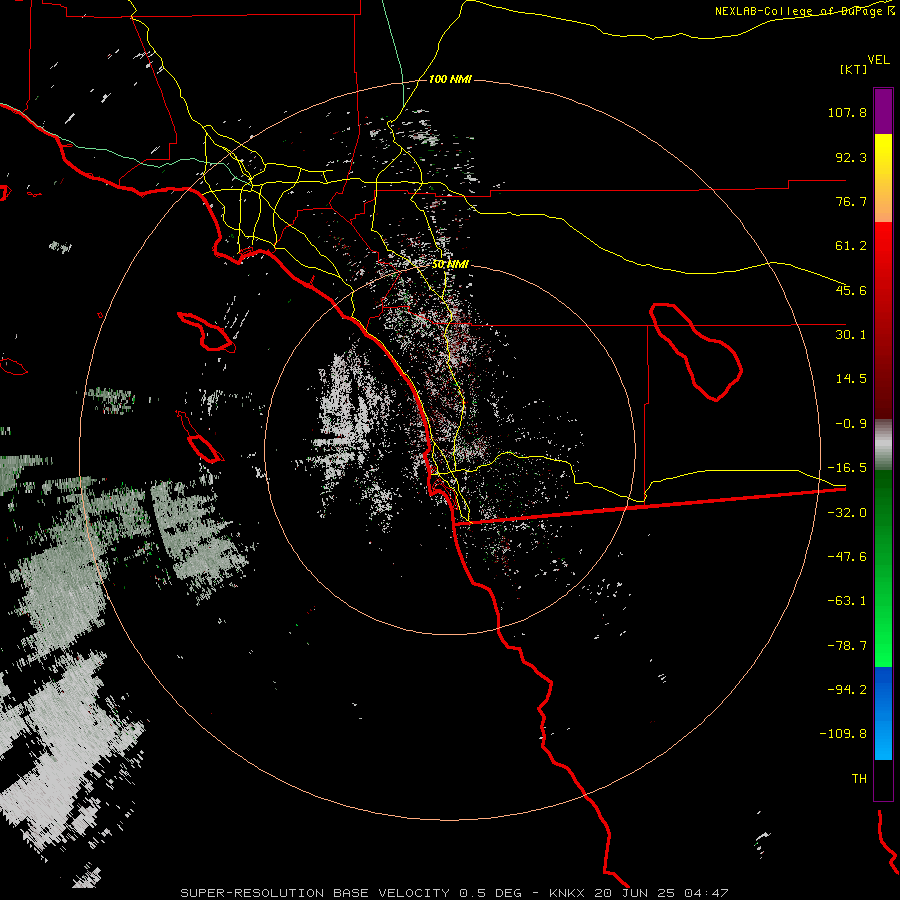Click the 0.5 DEG elevation text
900x900 pixels.
pyautogui.click(x=490, y=893)
